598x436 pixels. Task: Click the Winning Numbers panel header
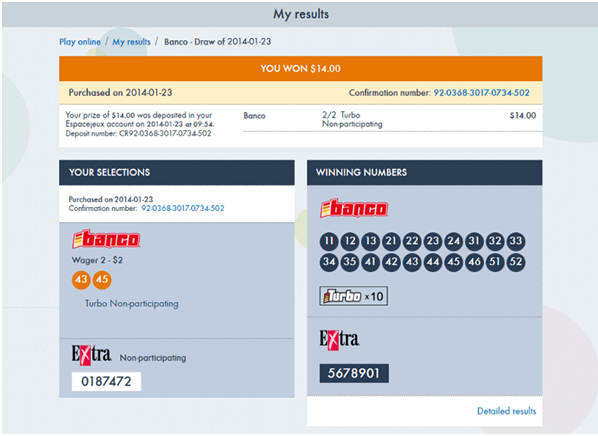[x=424, y=172]
